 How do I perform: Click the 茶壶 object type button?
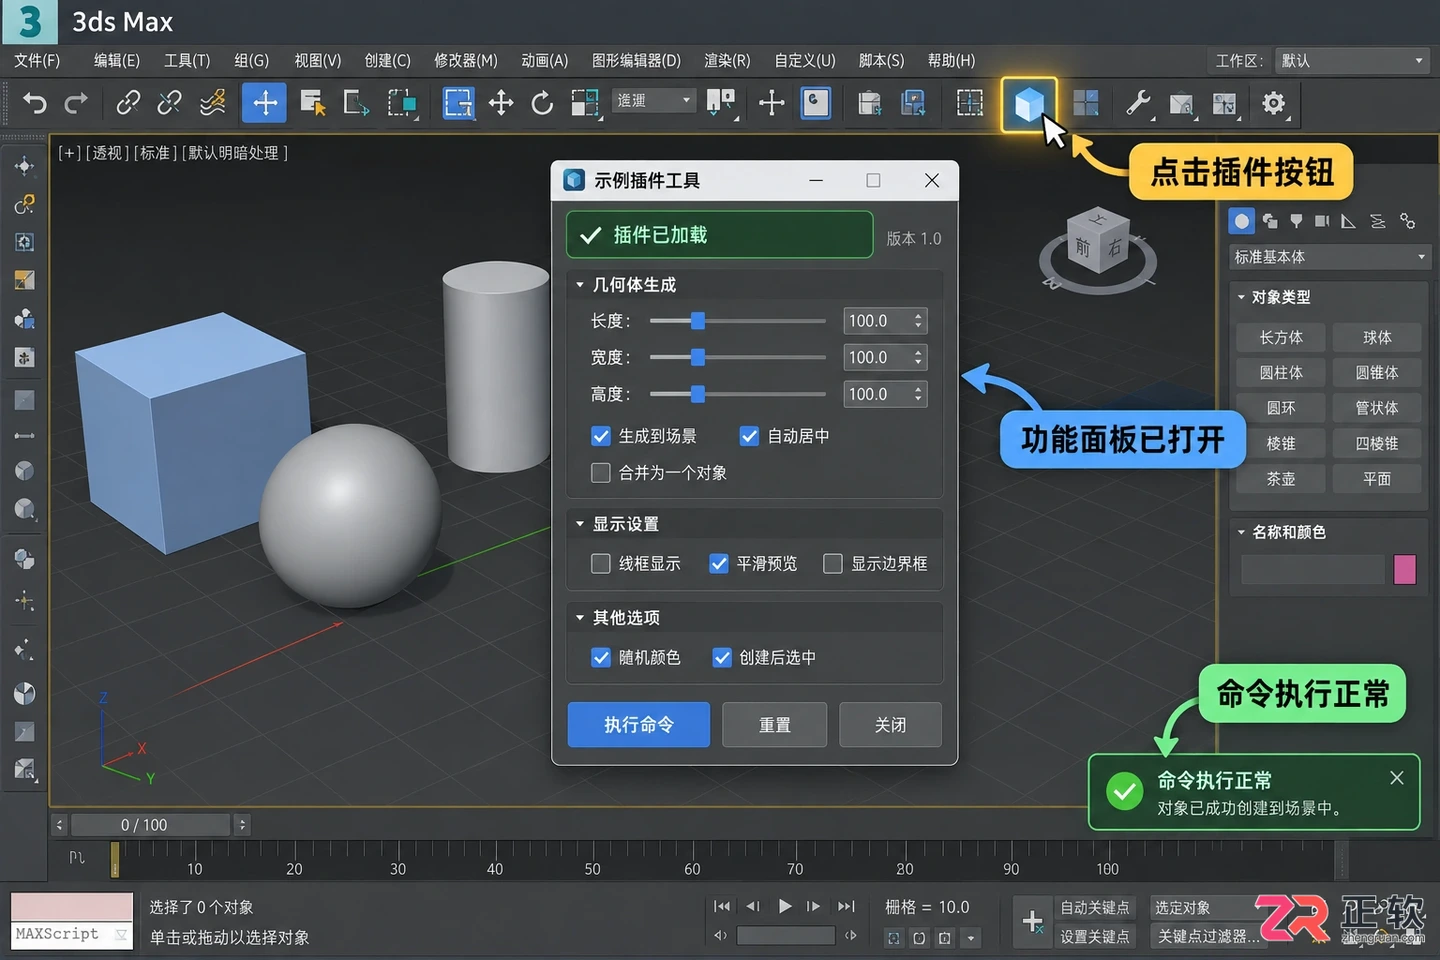pos(1281,479)
